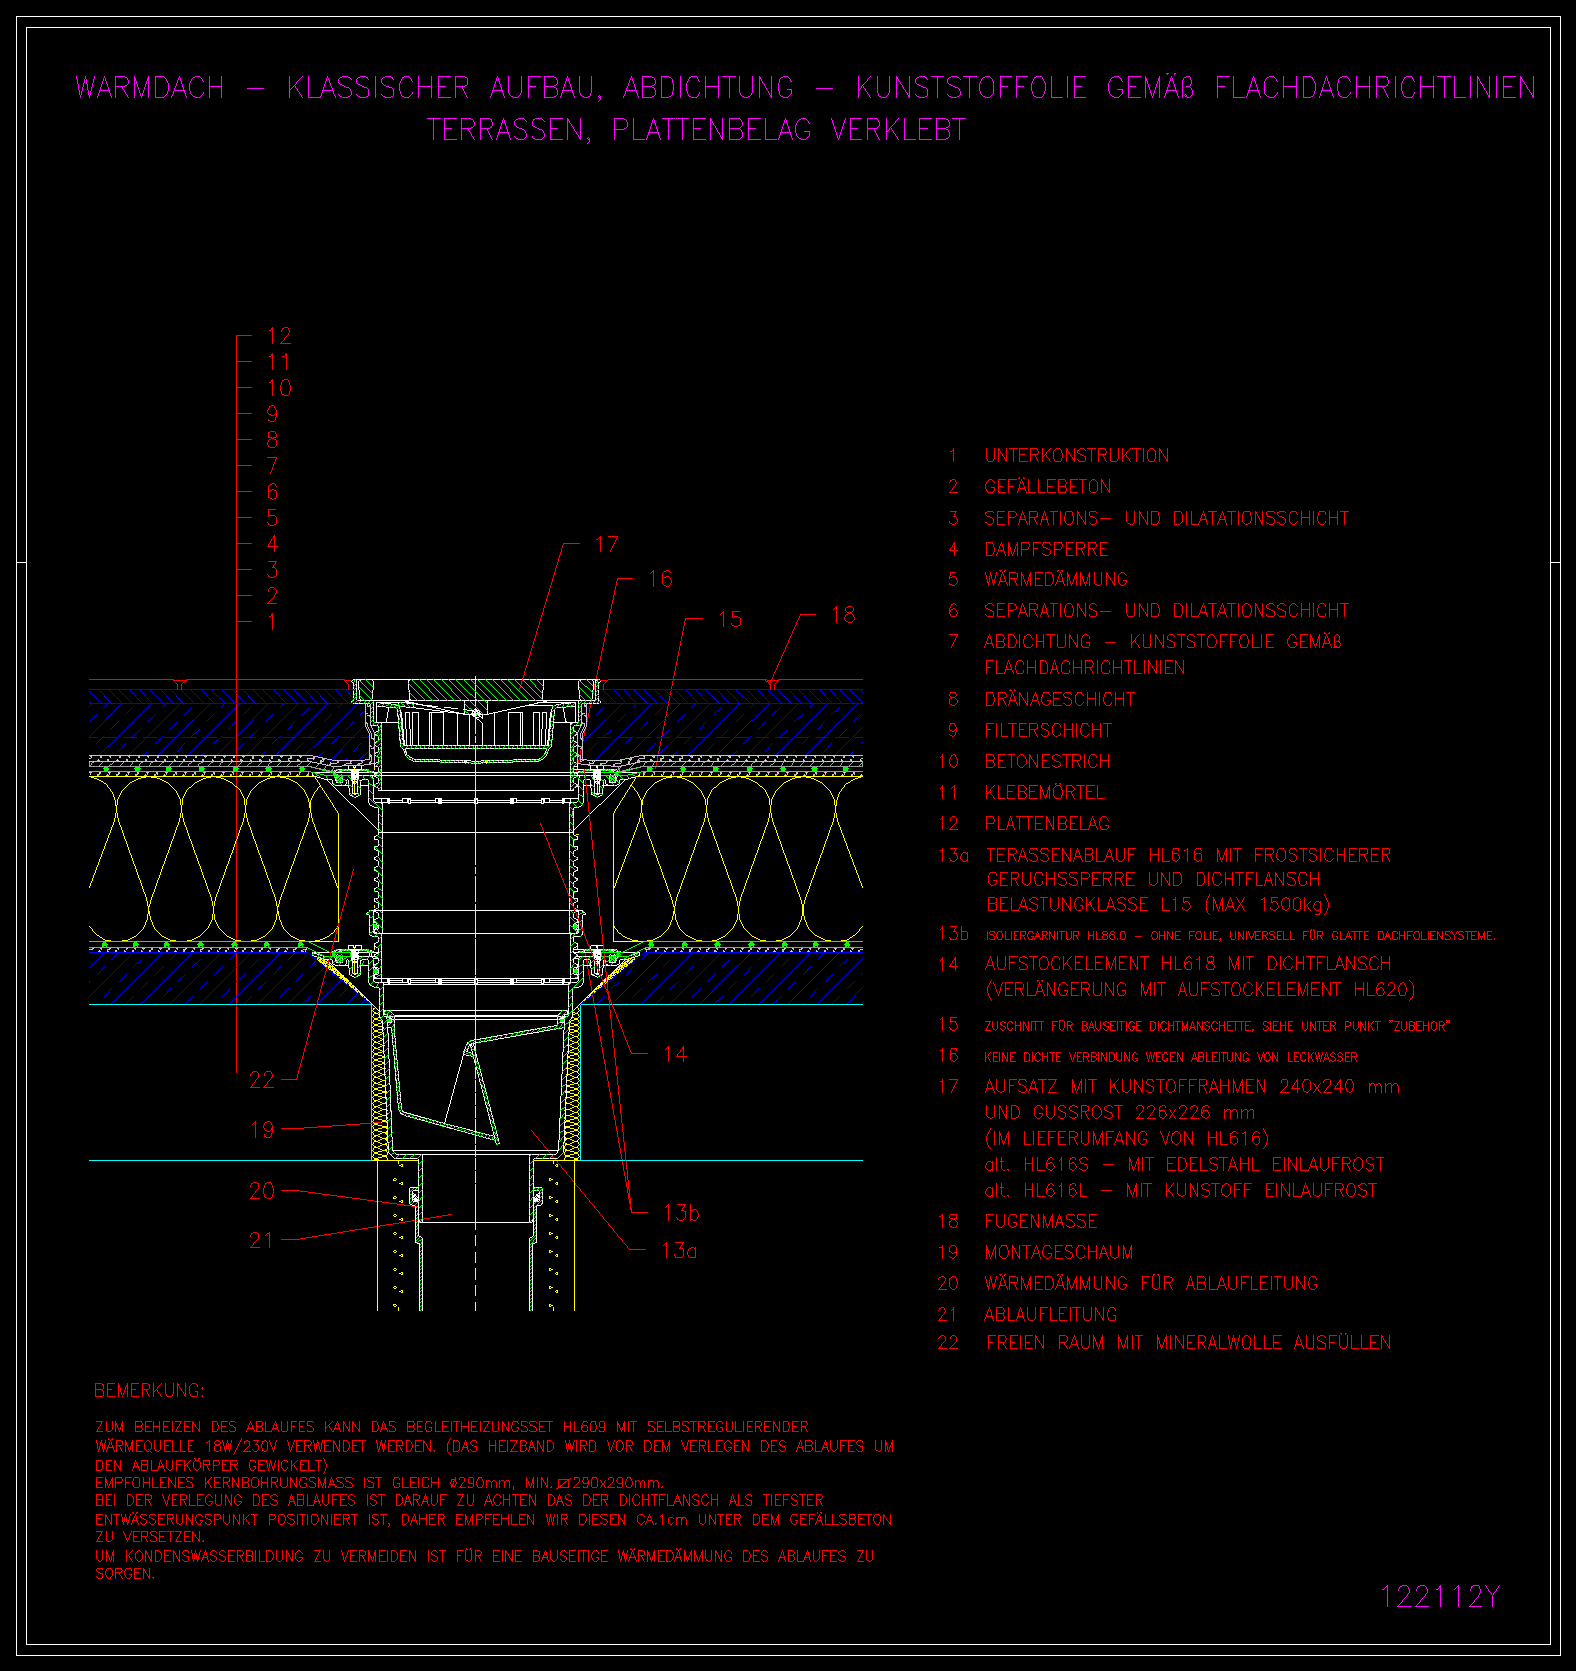
Task: Select legend entry FREIEN RAUM MIT MINERALWOLLE AUSFÜLLEN
Action: click(1188, 1342)
